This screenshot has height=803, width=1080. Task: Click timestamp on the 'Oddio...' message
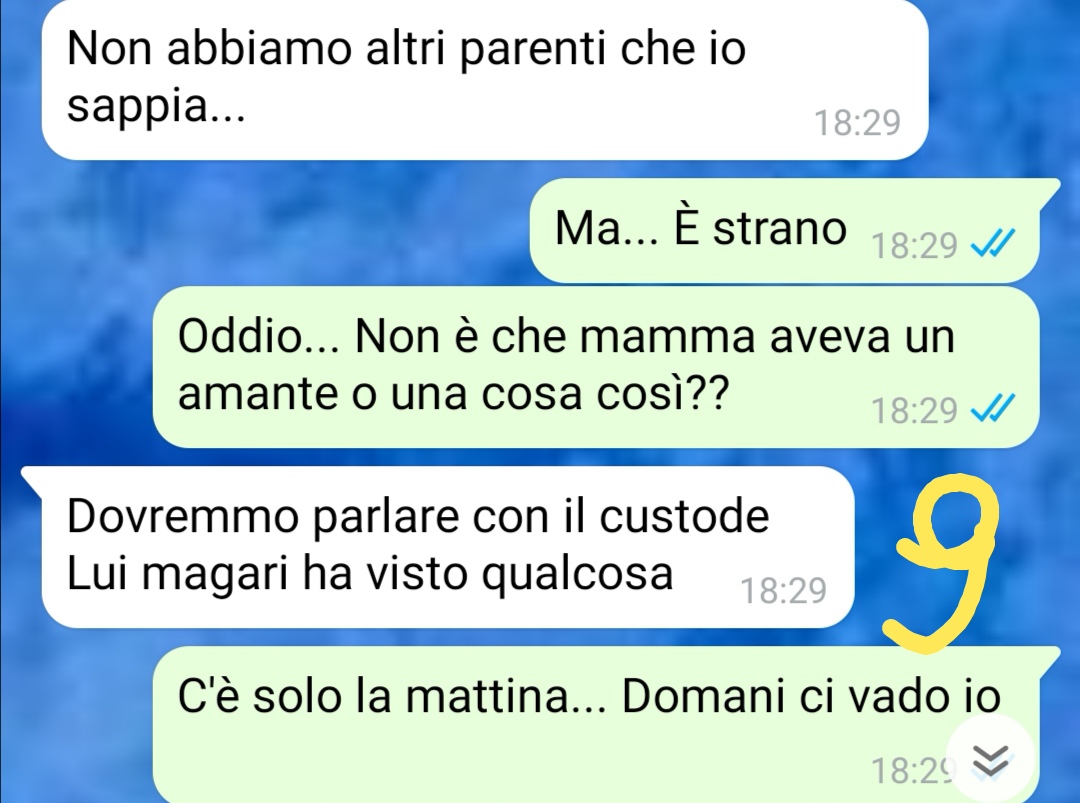pos(915,410)
